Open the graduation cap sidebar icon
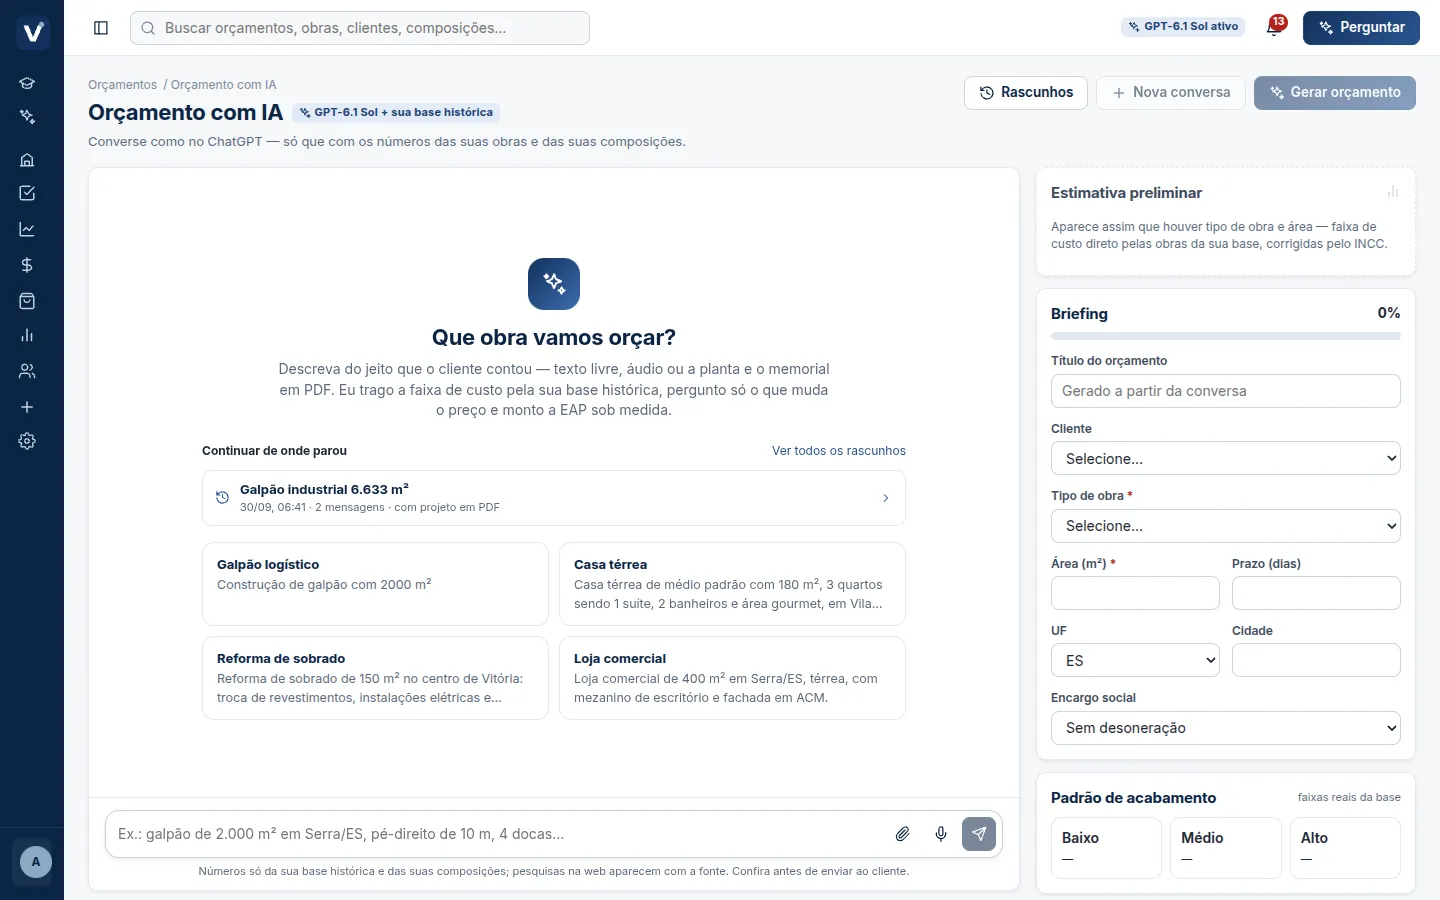This screenshot has width=1440, height=900. coord(27,83)
